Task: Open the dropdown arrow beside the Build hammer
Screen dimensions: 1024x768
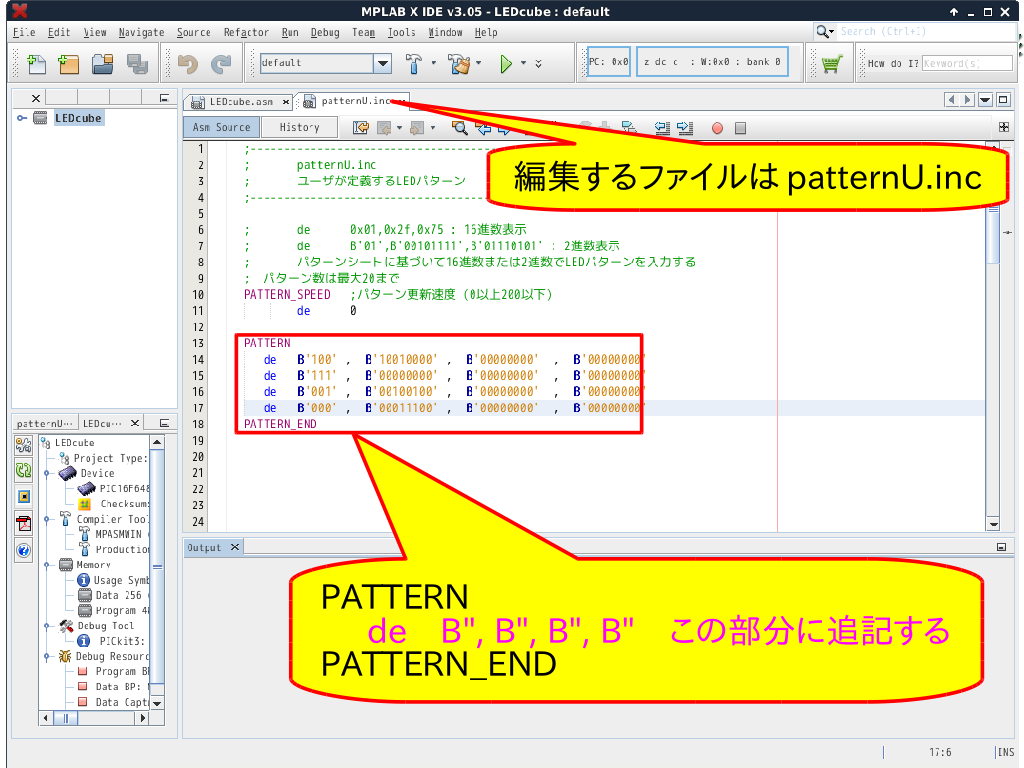Action: point(434,63)
